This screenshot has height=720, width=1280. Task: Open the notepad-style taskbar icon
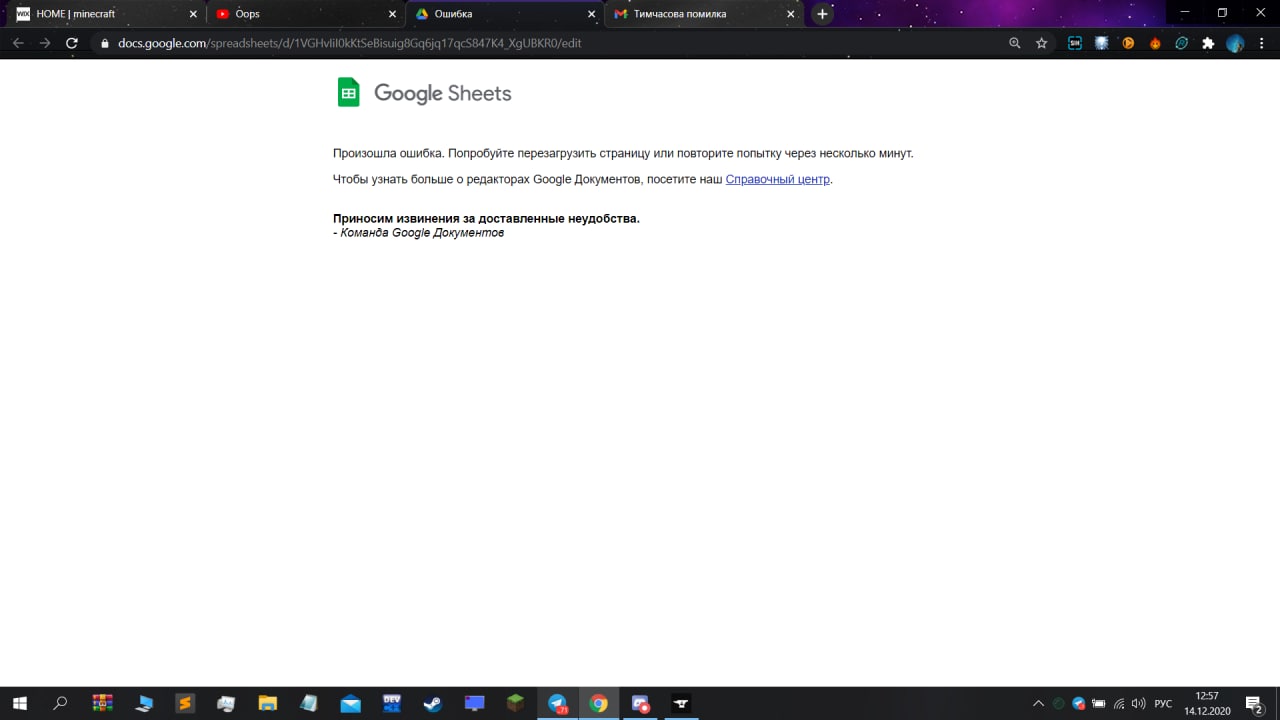click(309, 703)
